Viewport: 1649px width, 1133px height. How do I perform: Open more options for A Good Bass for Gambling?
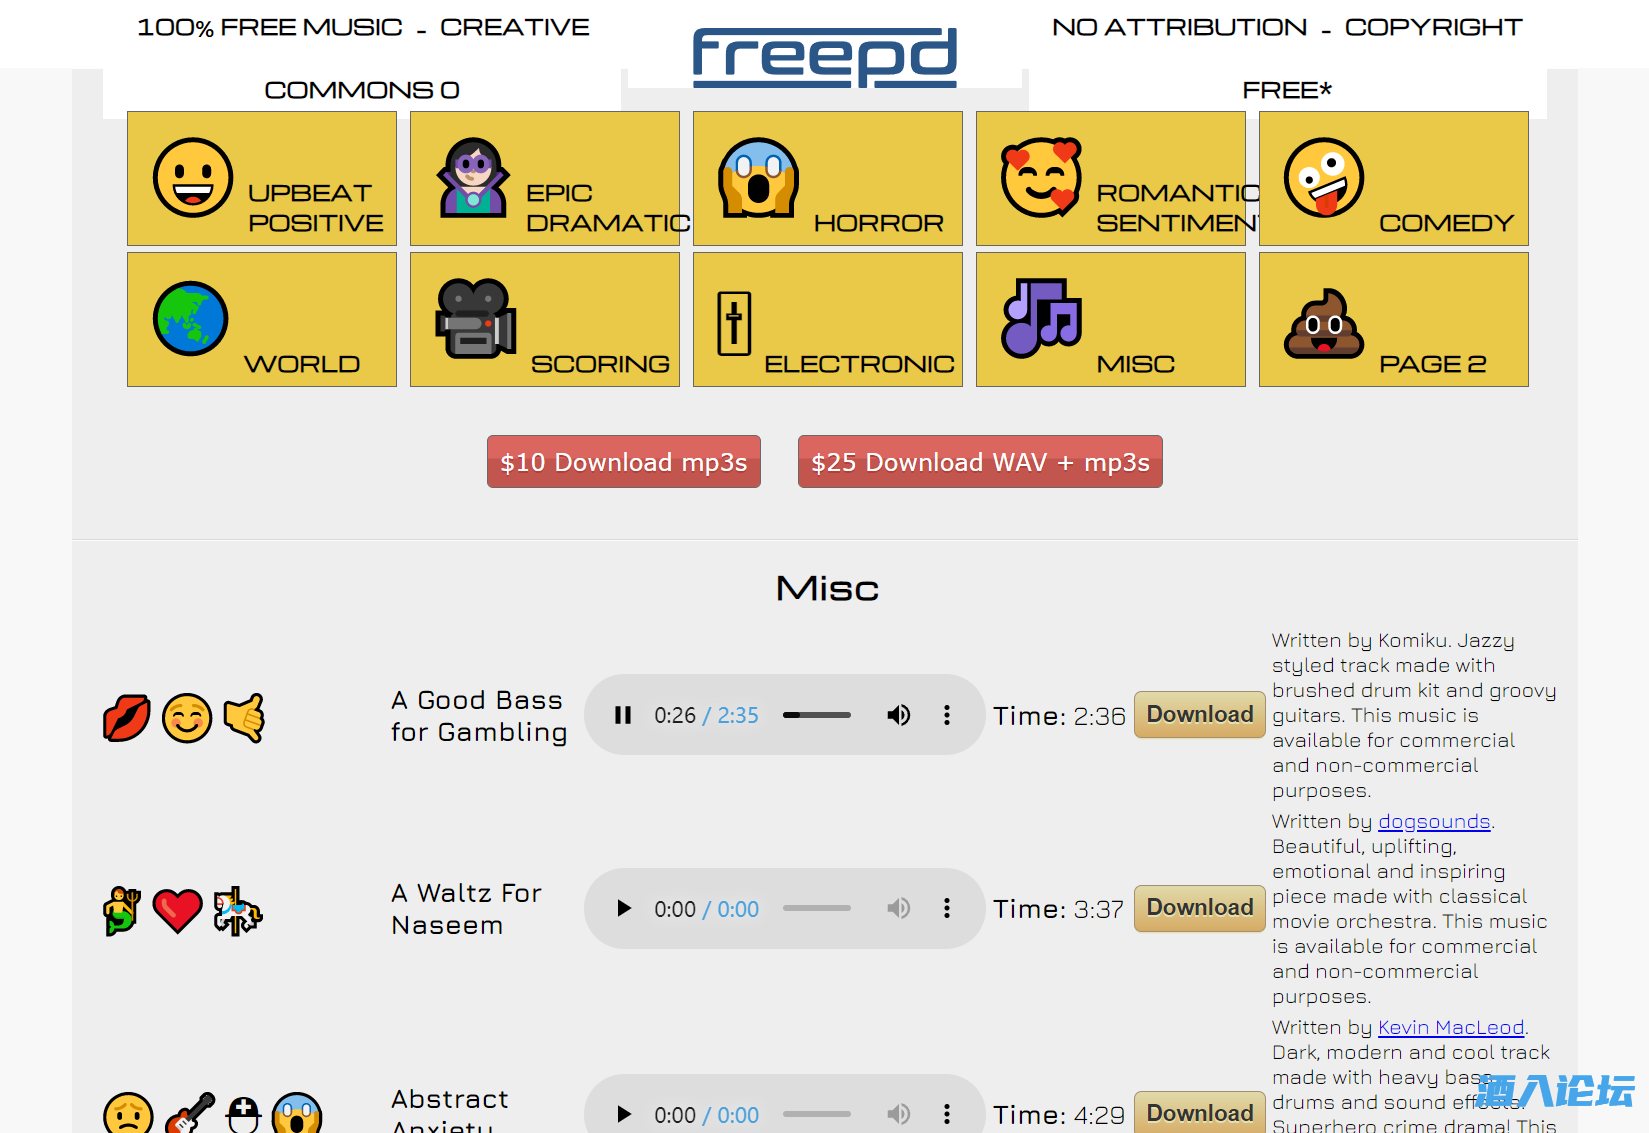tap(947, 715)
